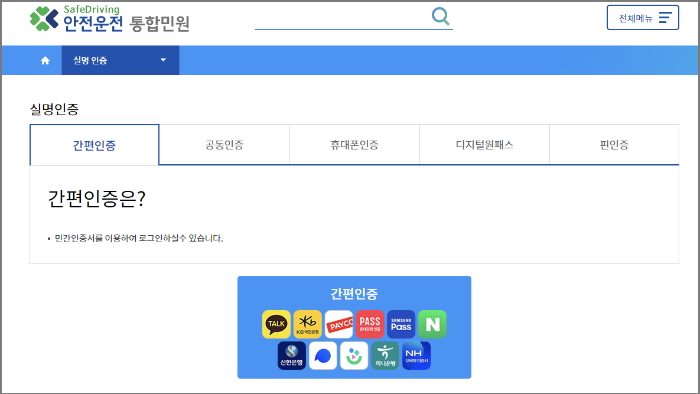This screenshot has width=700, height=394.
Task: Click the 간편인증 blue panel title
Action: [354, 294]
